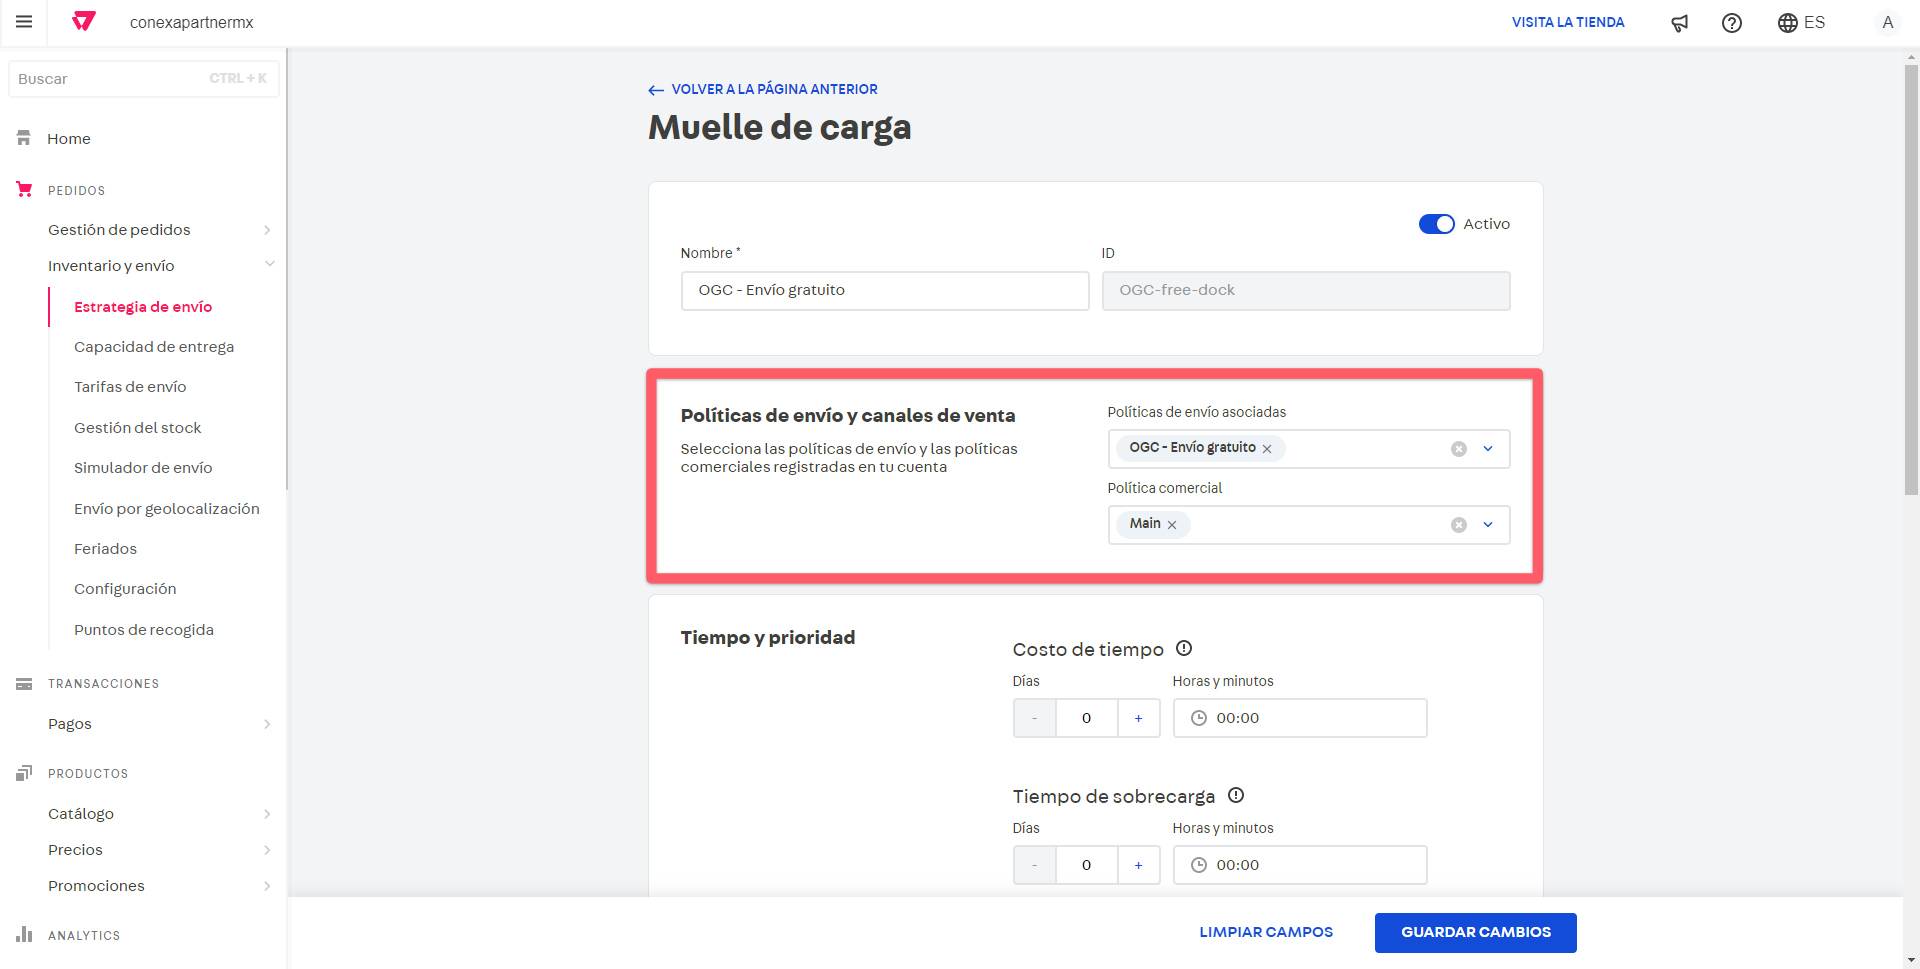Open Feriados menu item
This screenshot has width=1920, height=969.
coord(105,549)
